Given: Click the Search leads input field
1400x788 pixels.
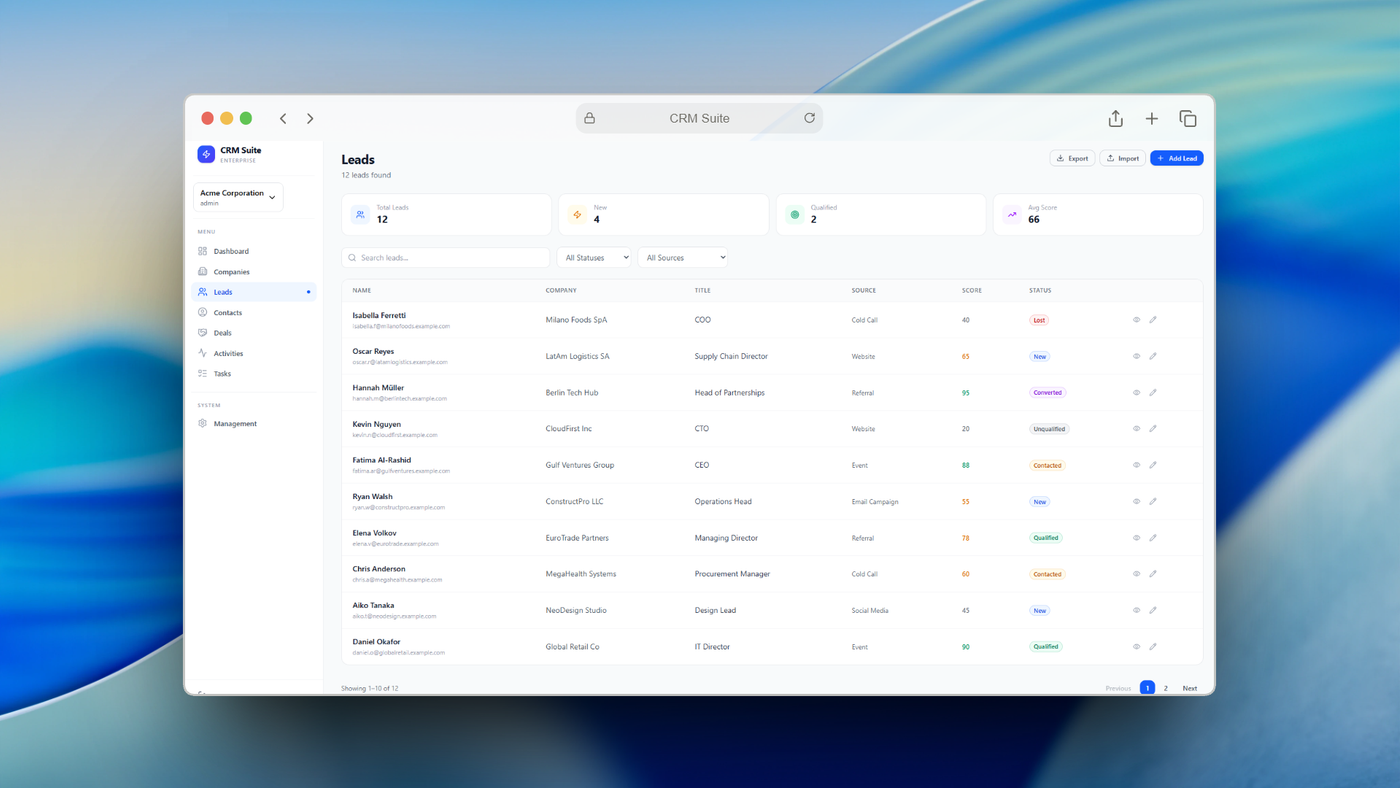Looking at the screenshot, I should click(x=445, y=257).
